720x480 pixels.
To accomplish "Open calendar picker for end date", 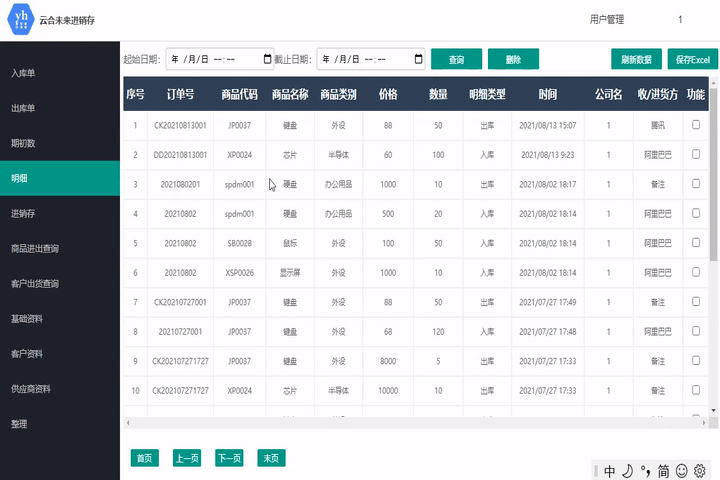I will click(x=418, y=59).
